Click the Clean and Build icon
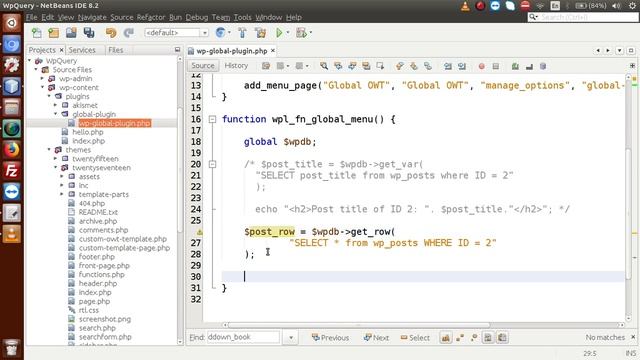 (x=260, y=33)
